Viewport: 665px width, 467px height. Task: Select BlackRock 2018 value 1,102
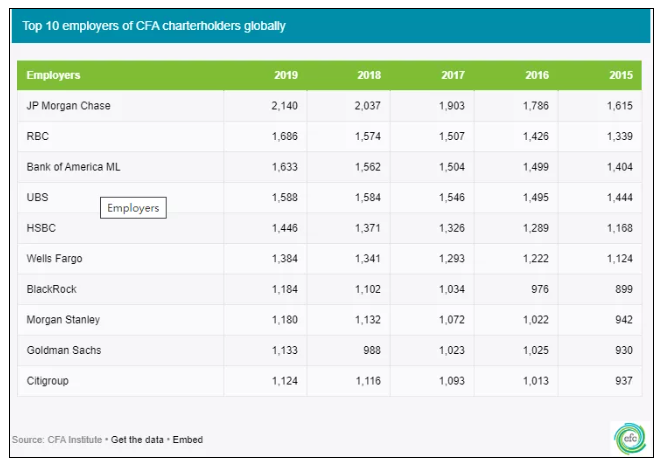tap(368, 289)
